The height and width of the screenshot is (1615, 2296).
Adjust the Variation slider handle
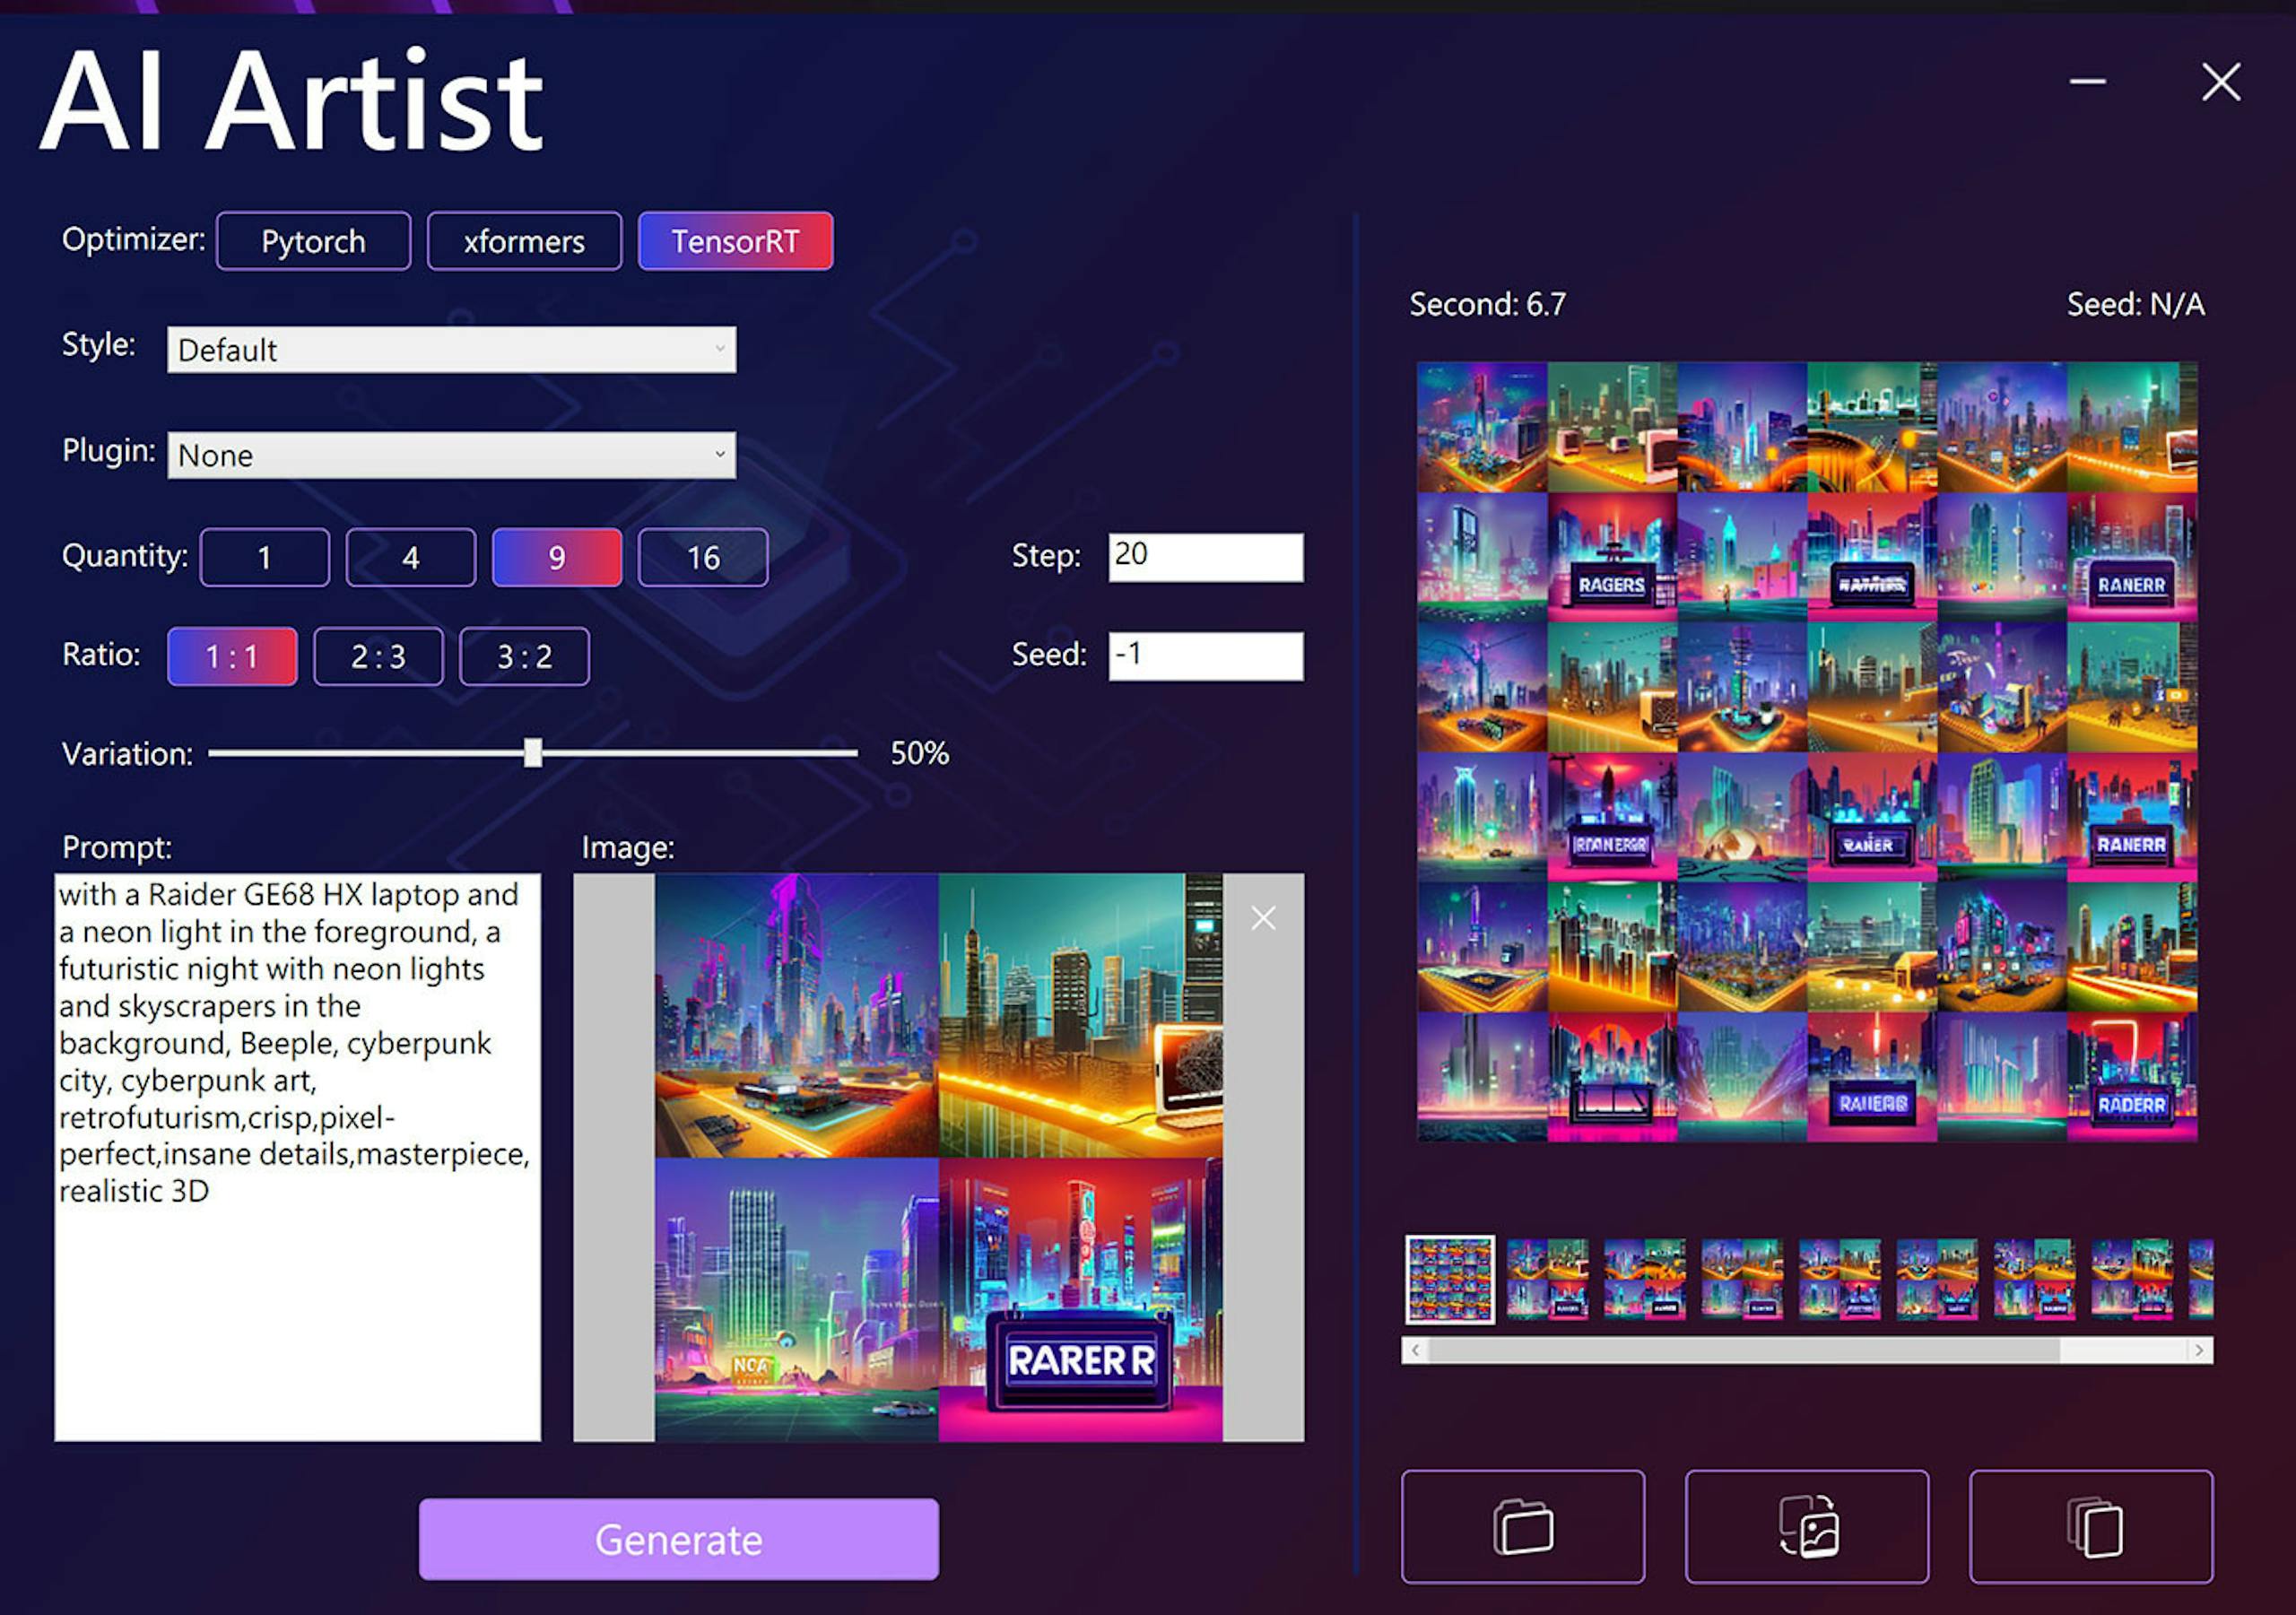point(533,753)
